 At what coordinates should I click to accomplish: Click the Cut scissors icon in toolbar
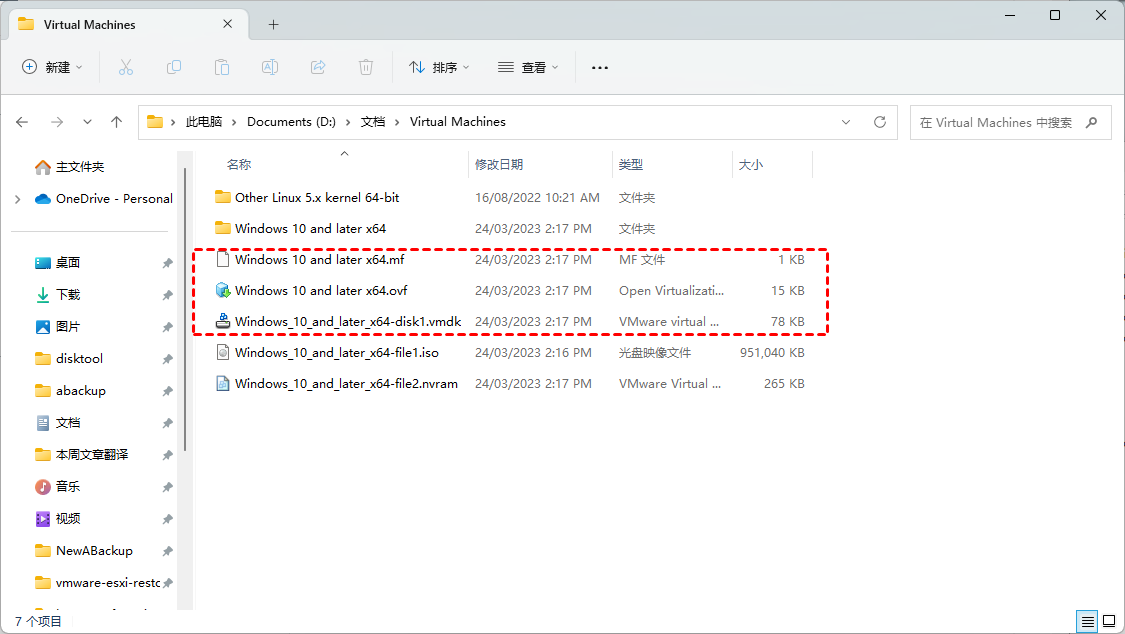(x=125, y=67)
